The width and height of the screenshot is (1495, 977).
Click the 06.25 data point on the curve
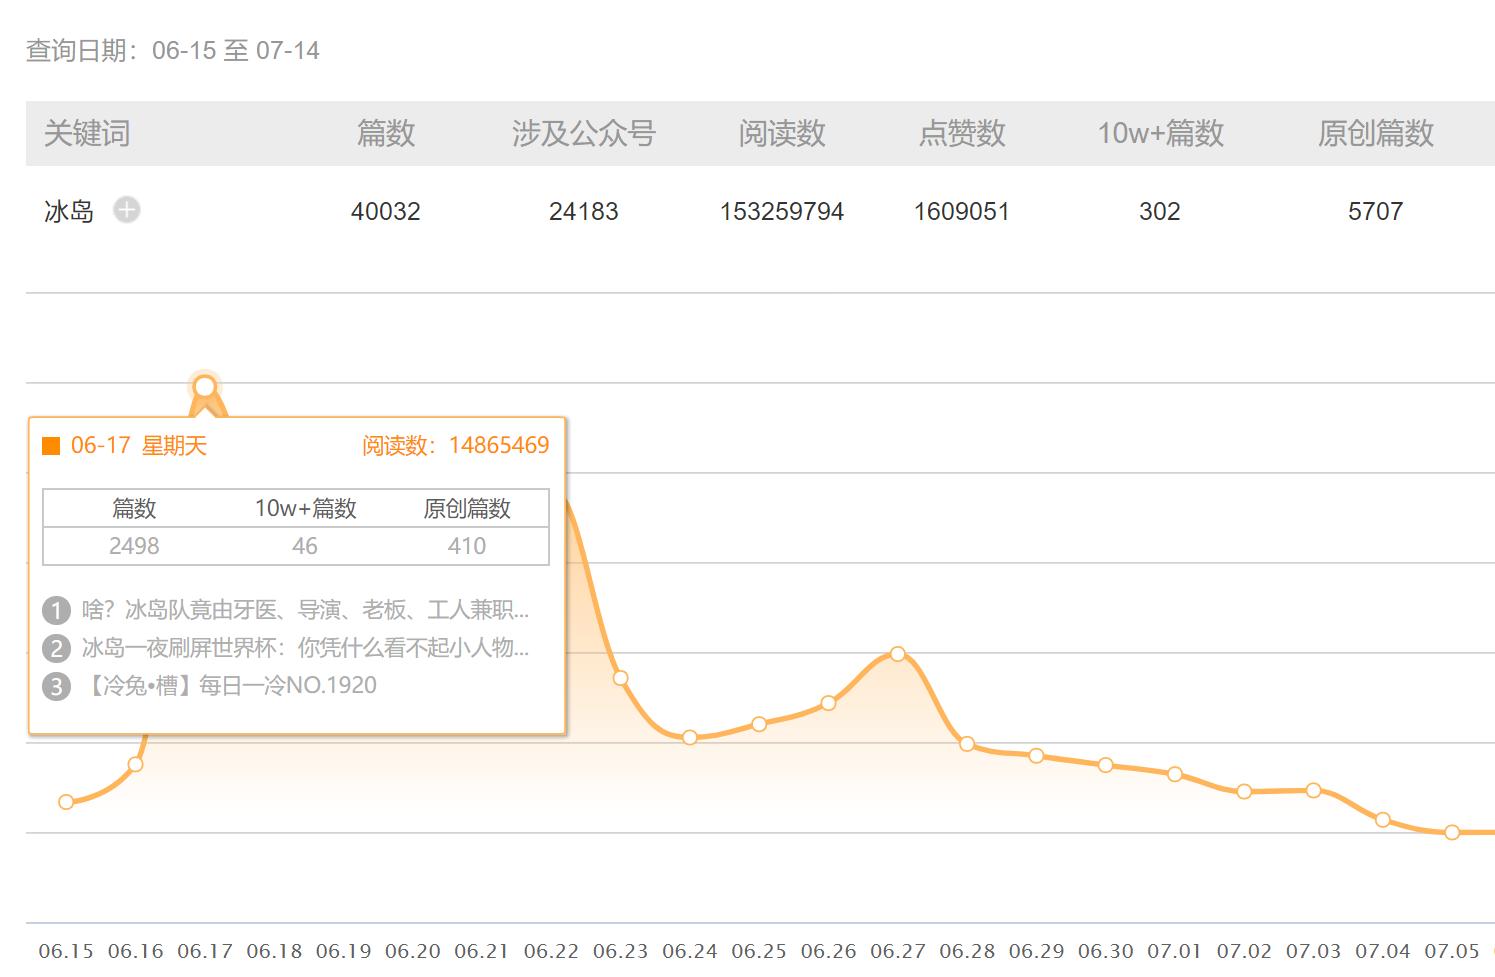click(759, 724)
